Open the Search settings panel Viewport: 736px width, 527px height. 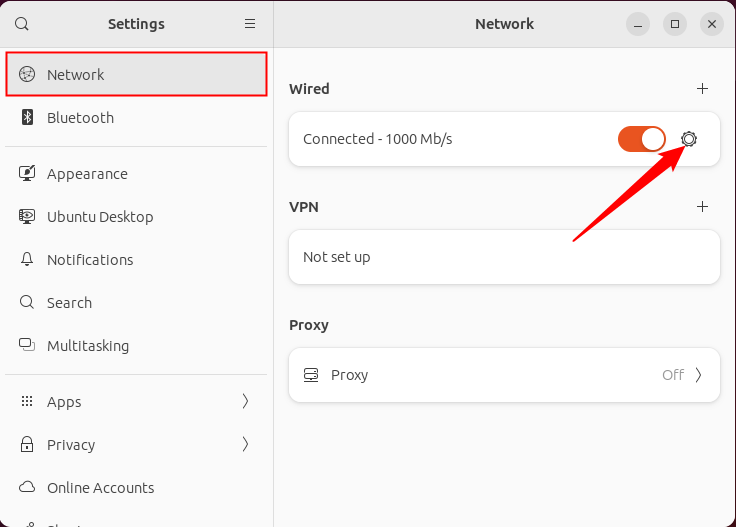[x=69, y=303]
